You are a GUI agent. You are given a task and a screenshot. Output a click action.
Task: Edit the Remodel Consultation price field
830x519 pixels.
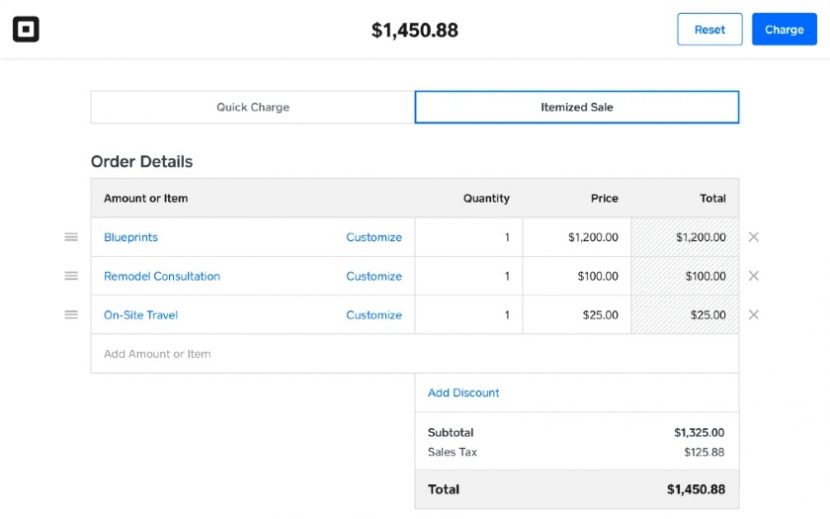[x=577, y=276]
